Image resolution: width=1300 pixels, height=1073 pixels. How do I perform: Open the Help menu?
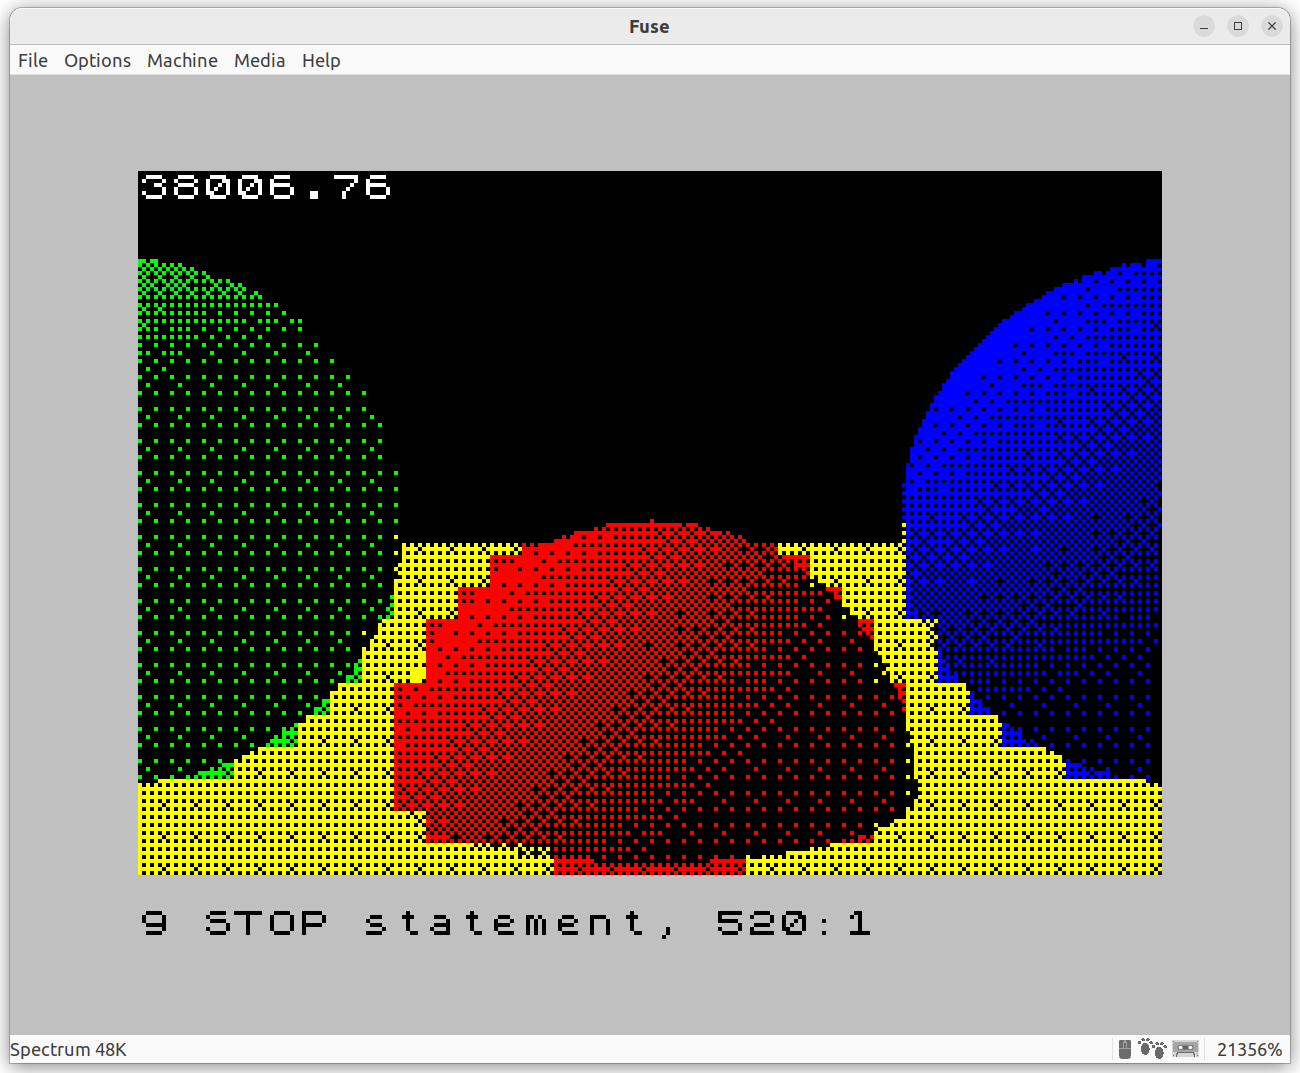pyautogui.click(x=321, y=60)
